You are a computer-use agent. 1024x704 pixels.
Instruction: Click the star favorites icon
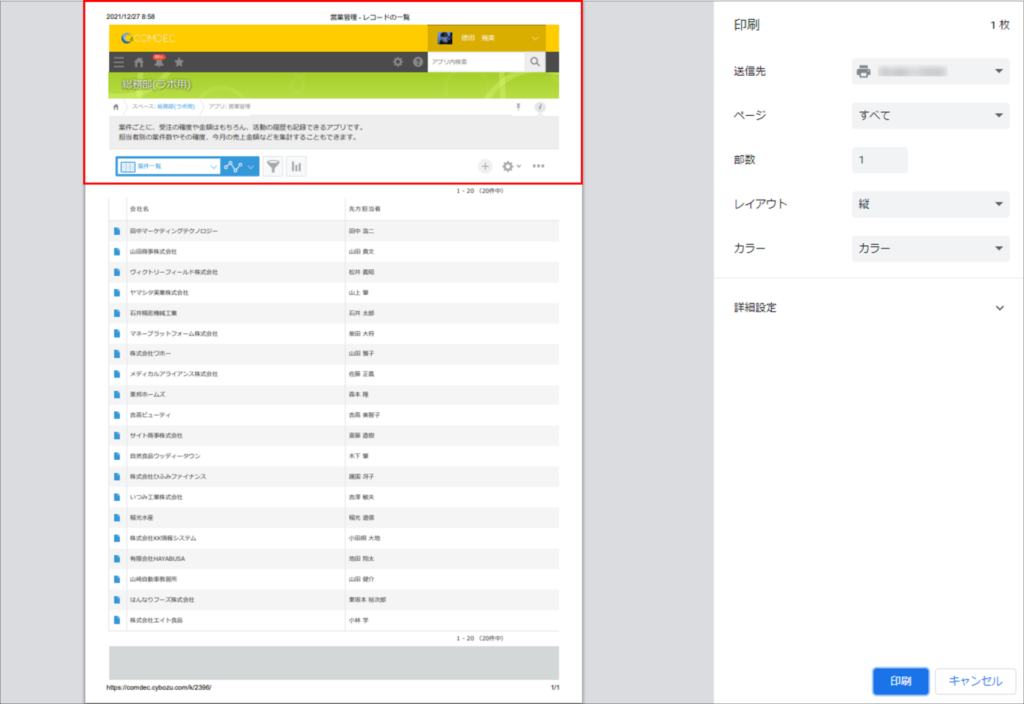click(179, 62)
